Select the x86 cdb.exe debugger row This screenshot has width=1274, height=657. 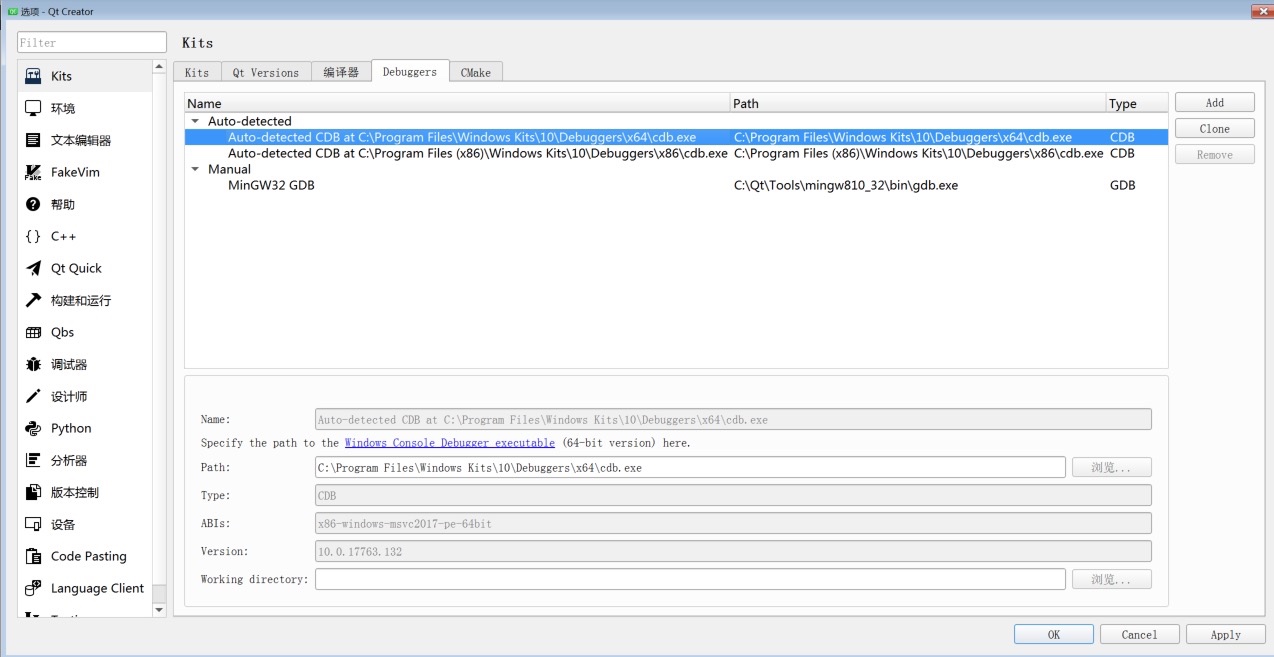[x=676, y=153]
